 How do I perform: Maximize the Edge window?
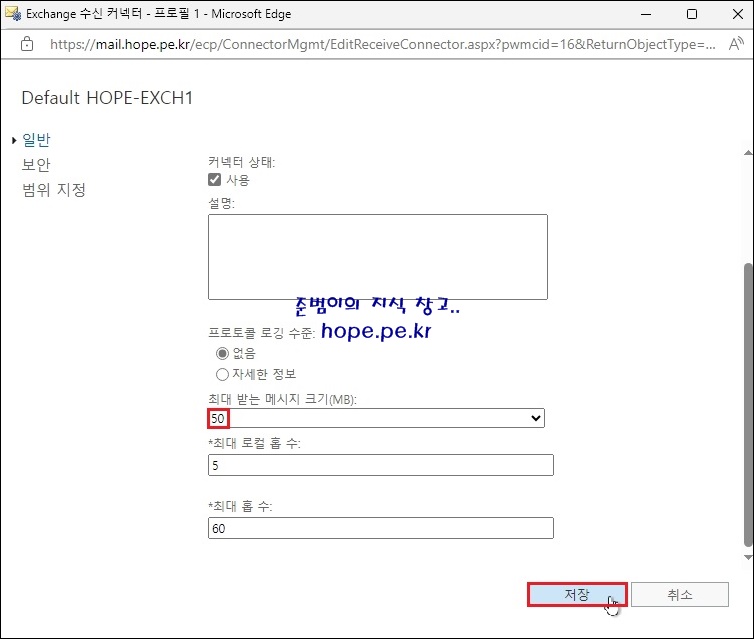692,14
